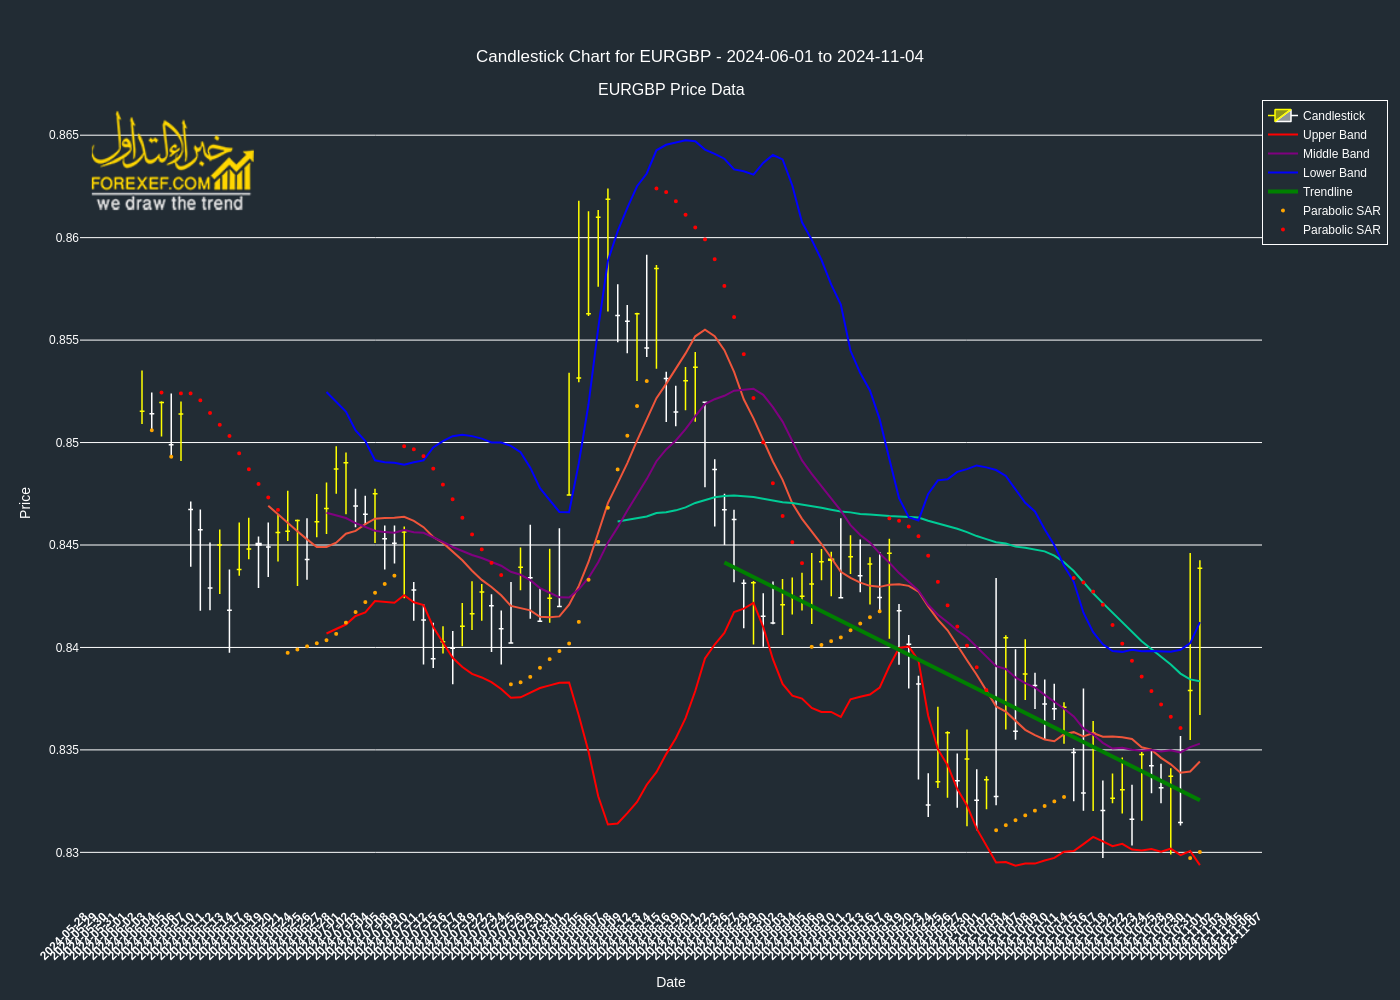Toggle the orange-dot Parabolic SAR legend entry
The height and width of the screenshot is (1000, 1400).
pos(1324,211)
